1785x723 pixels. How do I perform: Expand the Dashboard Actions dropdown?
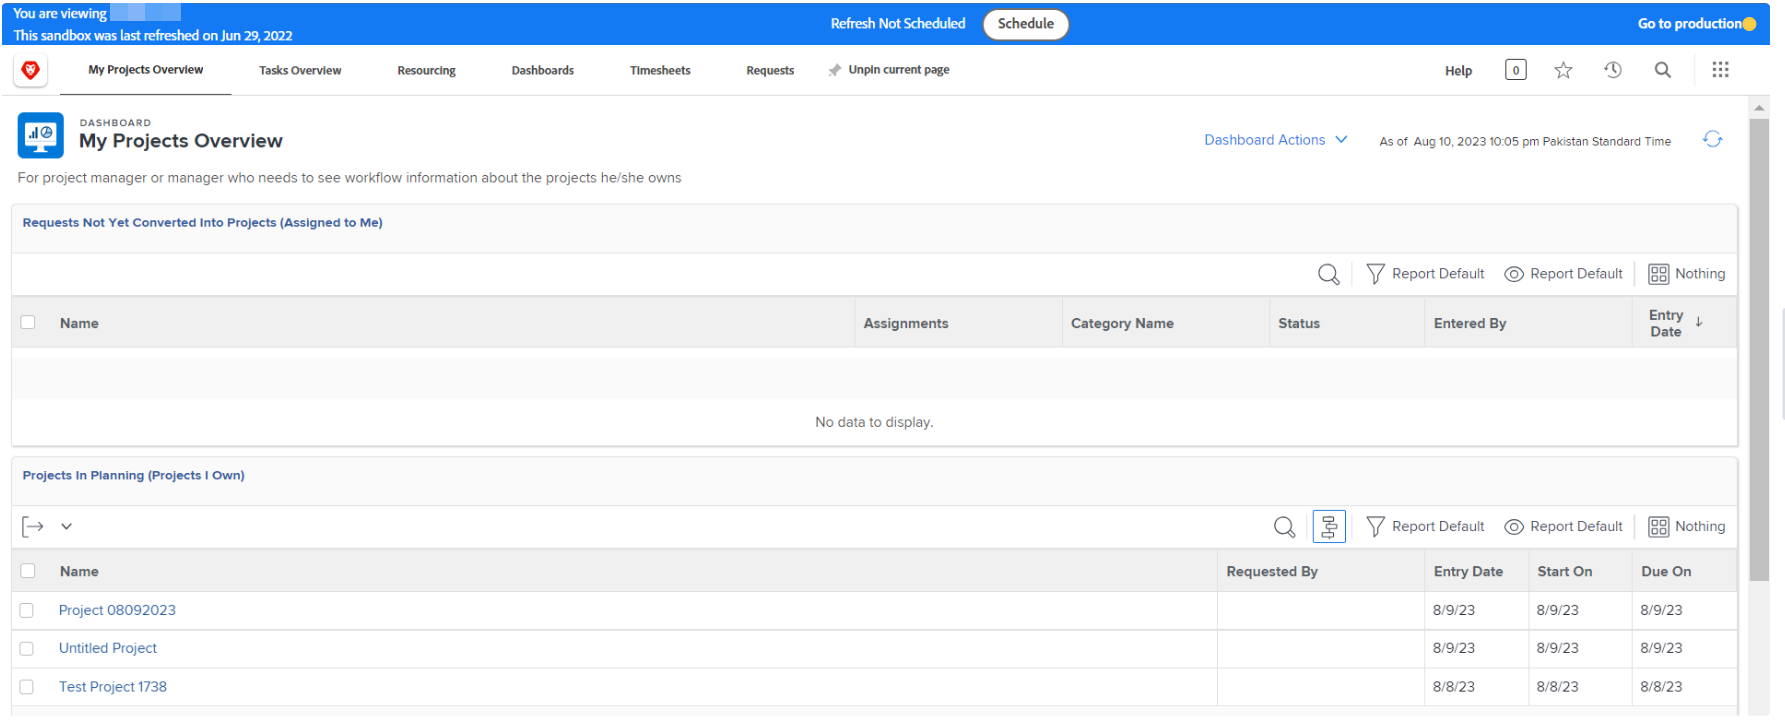tap(1275, 140)
